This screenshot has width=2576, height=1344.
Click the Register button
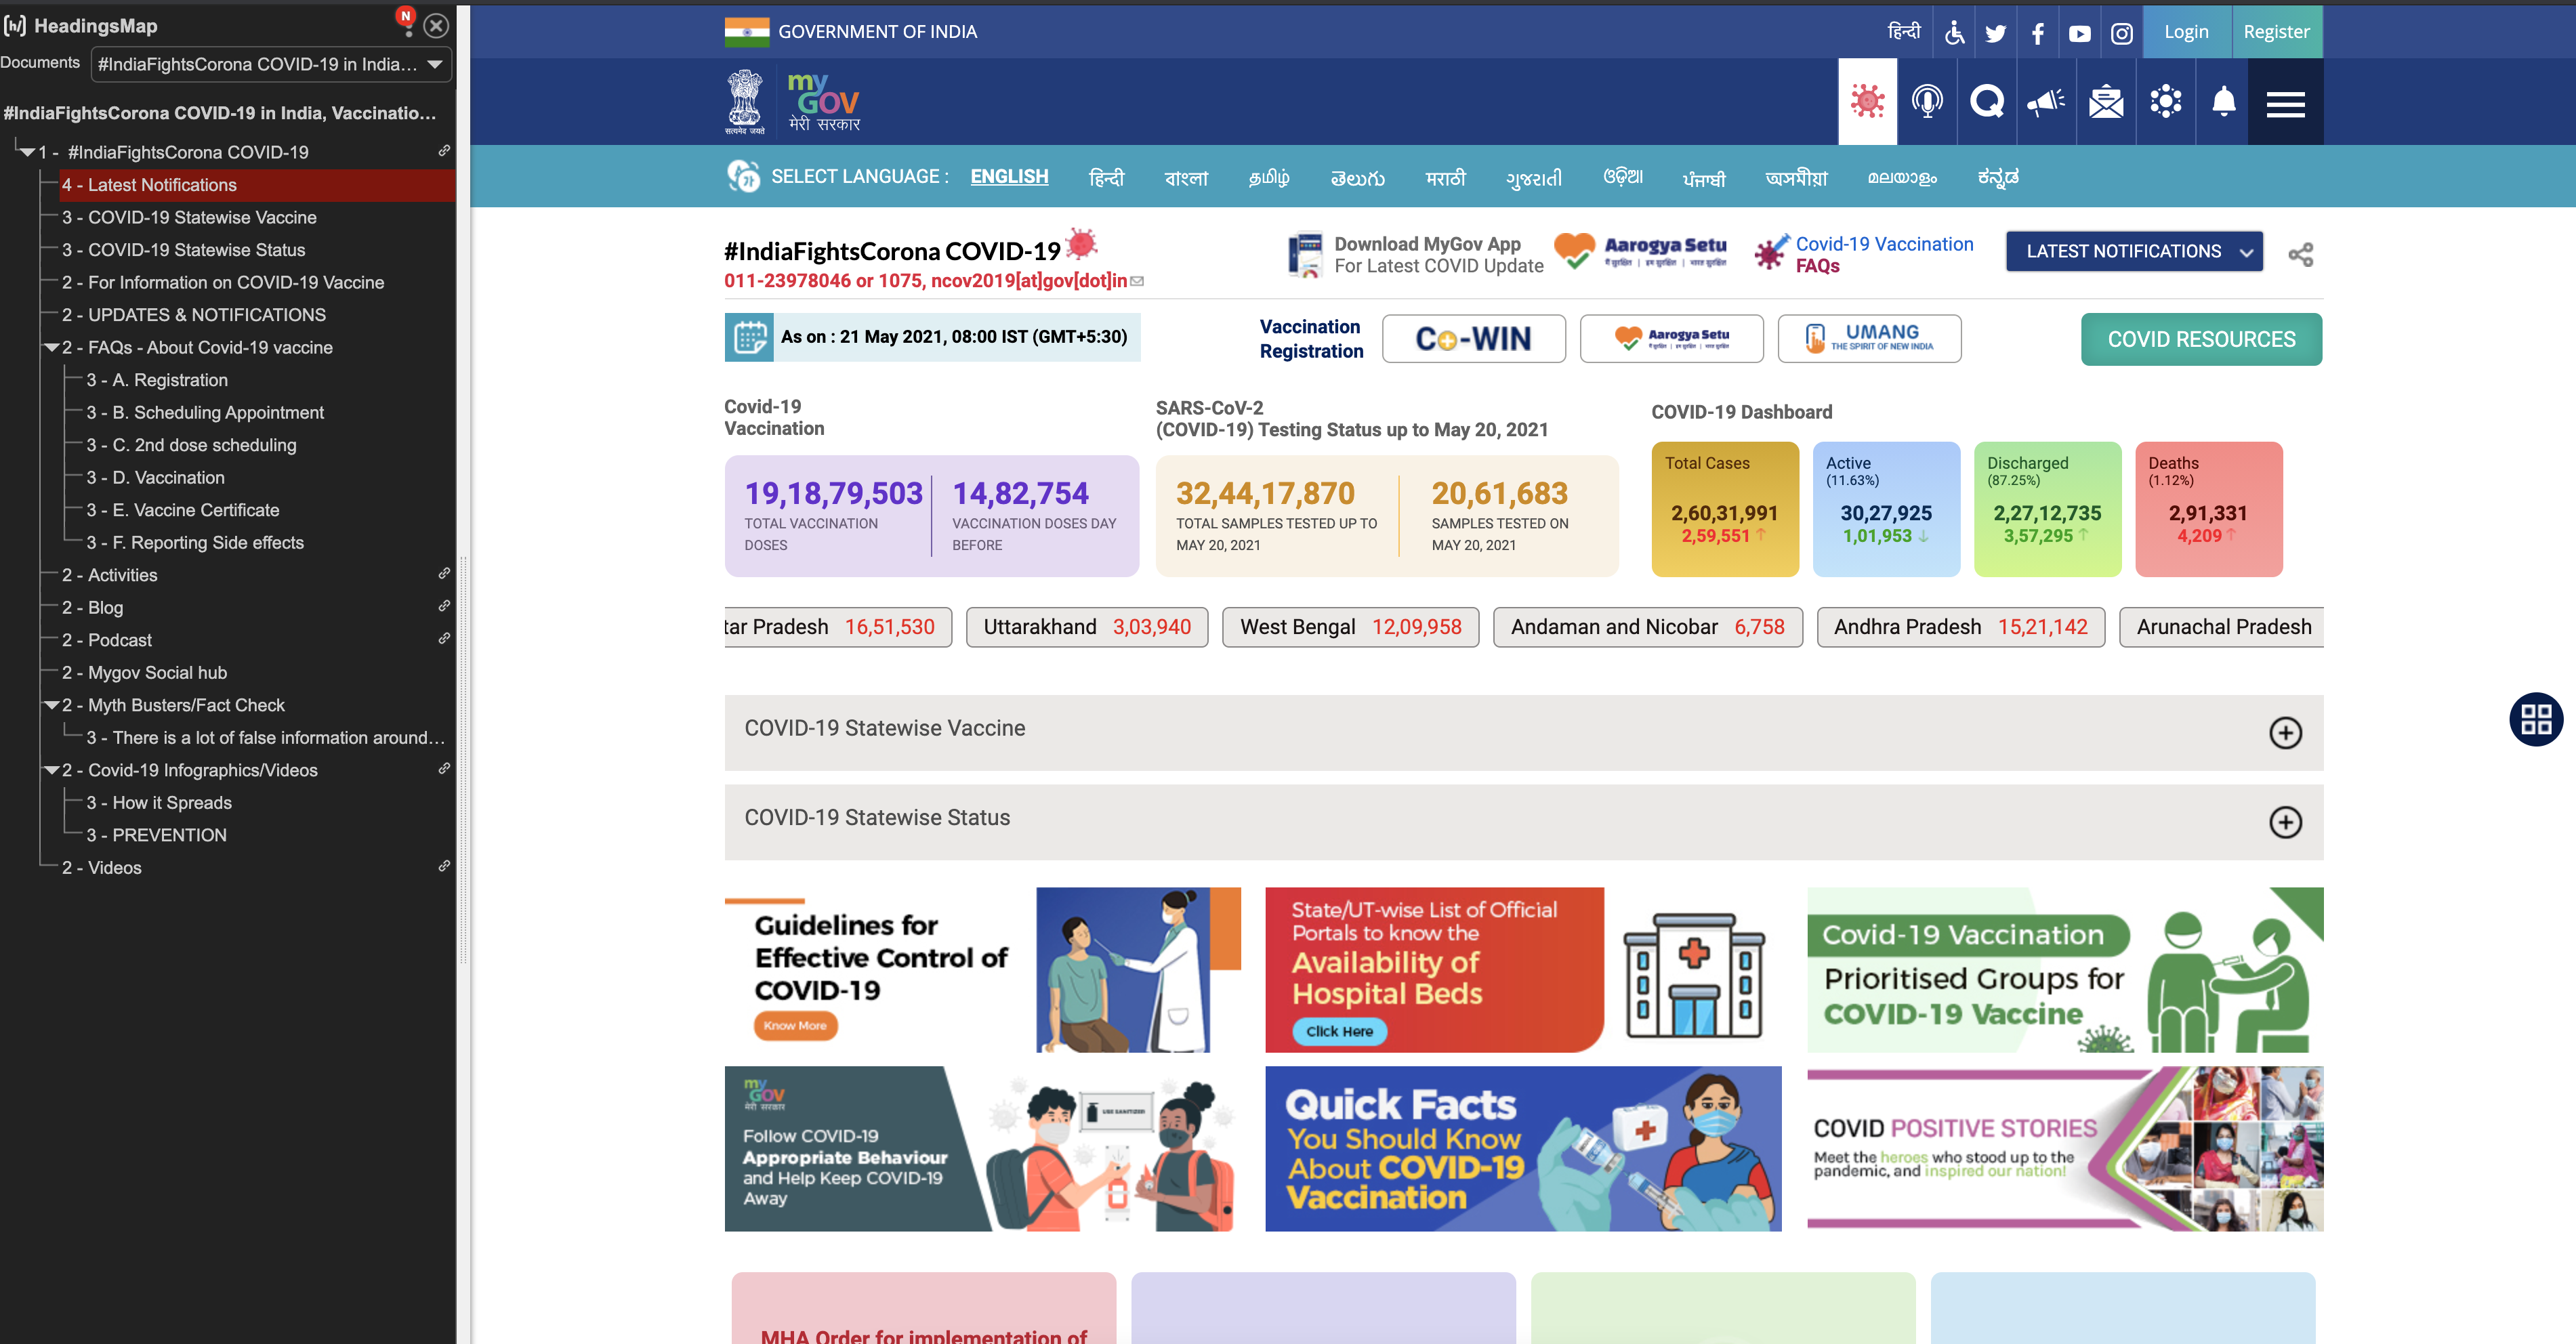point(2277,32)
